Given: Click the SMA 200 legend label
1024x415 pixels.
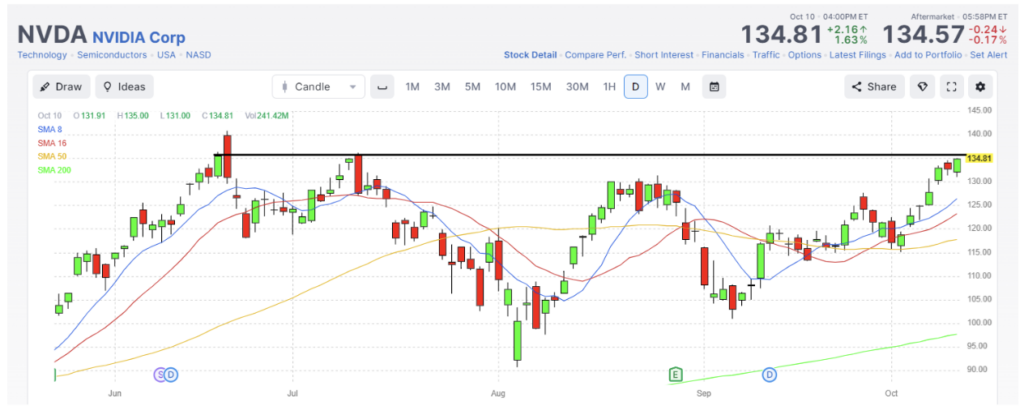Looking at the screenshot, I should pyautogui.click(x=54, y=170).
